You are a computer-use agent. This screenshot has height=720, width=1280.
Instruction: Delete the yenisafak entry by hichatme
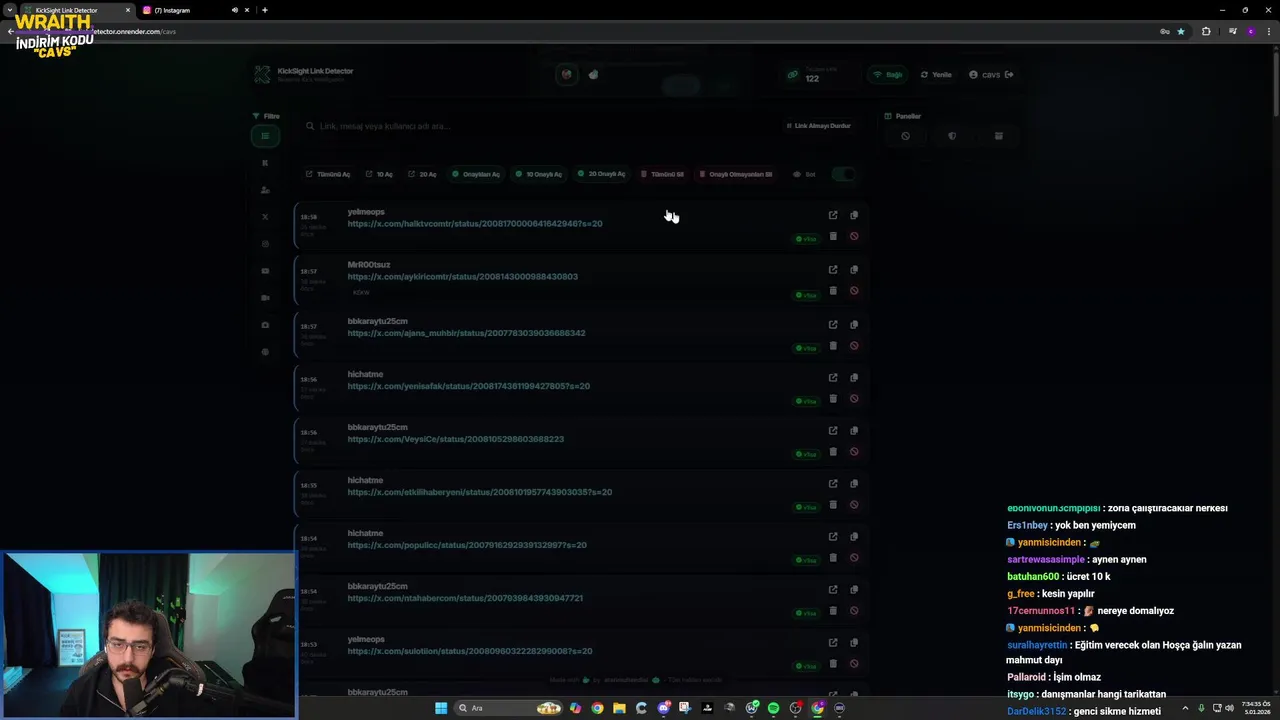coord(833,399)
